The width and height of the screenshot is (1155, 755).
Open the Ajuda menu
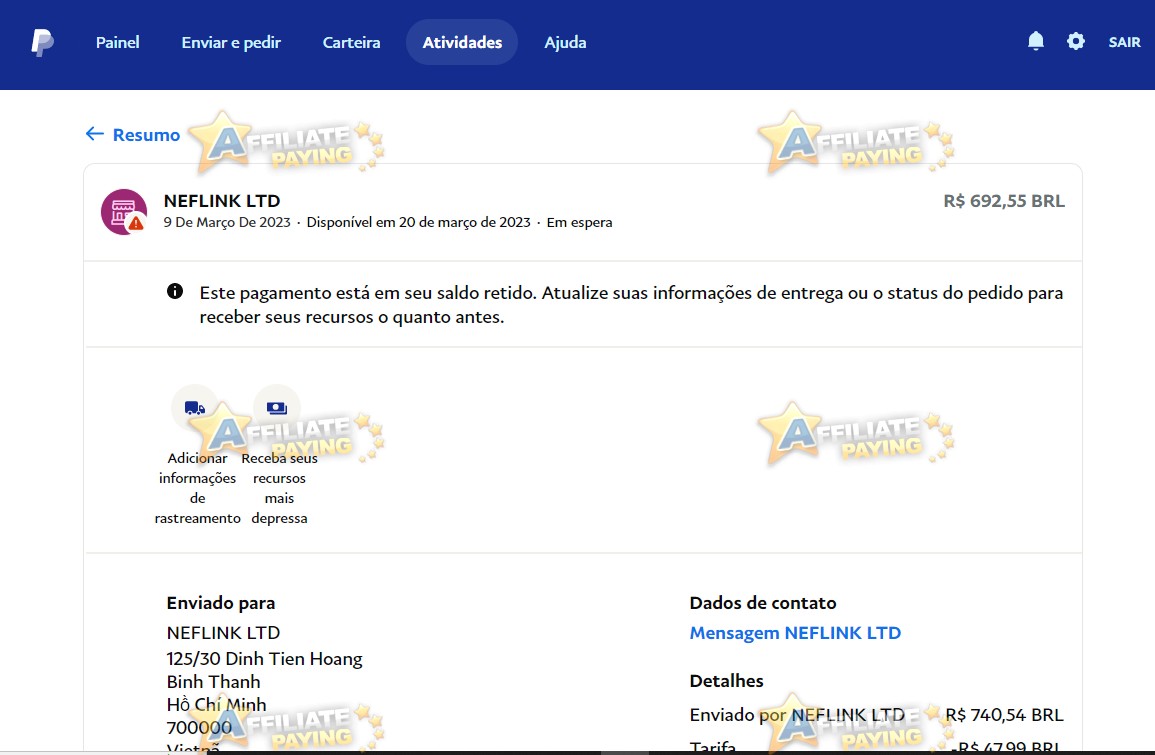565,43
